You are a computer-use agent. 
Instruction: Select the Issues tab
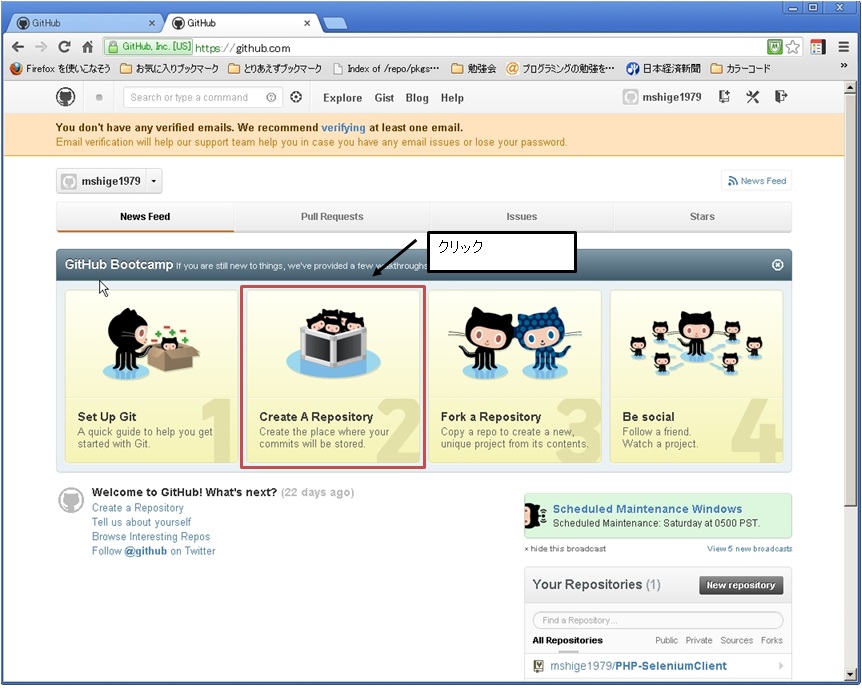coord(522,217)
